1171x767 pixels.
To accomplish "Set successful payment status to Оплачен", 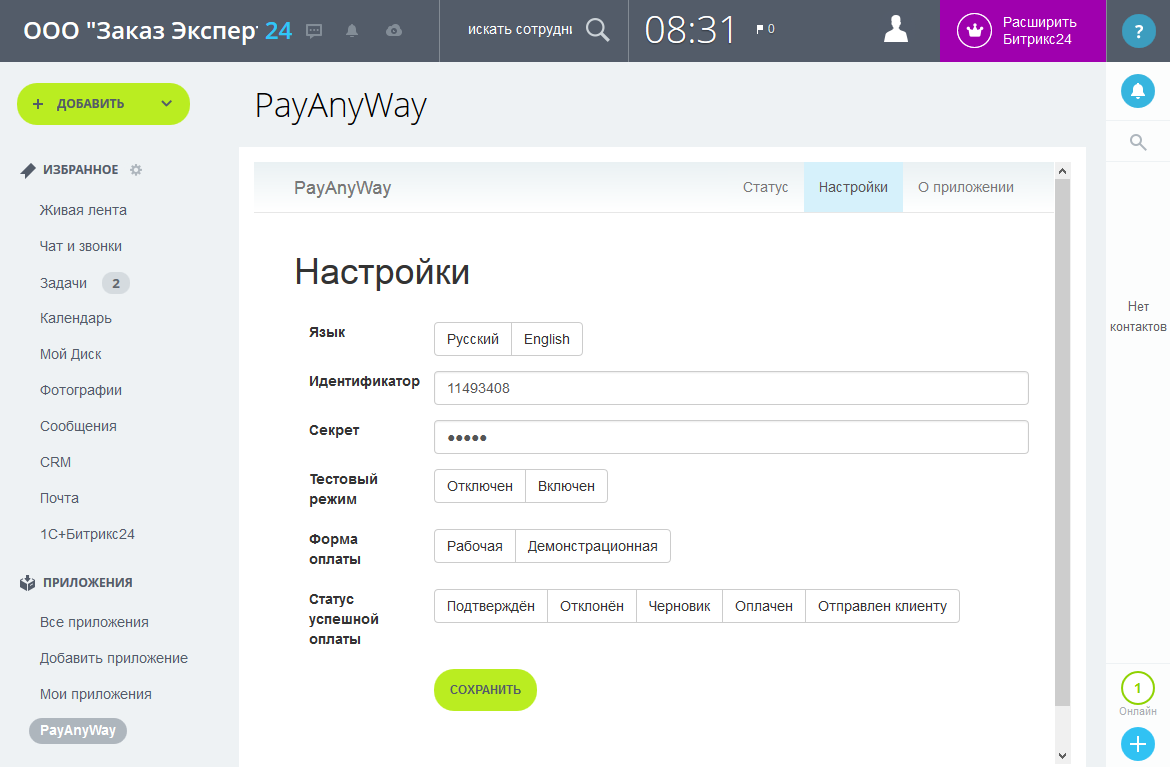I will click(763, 605).
